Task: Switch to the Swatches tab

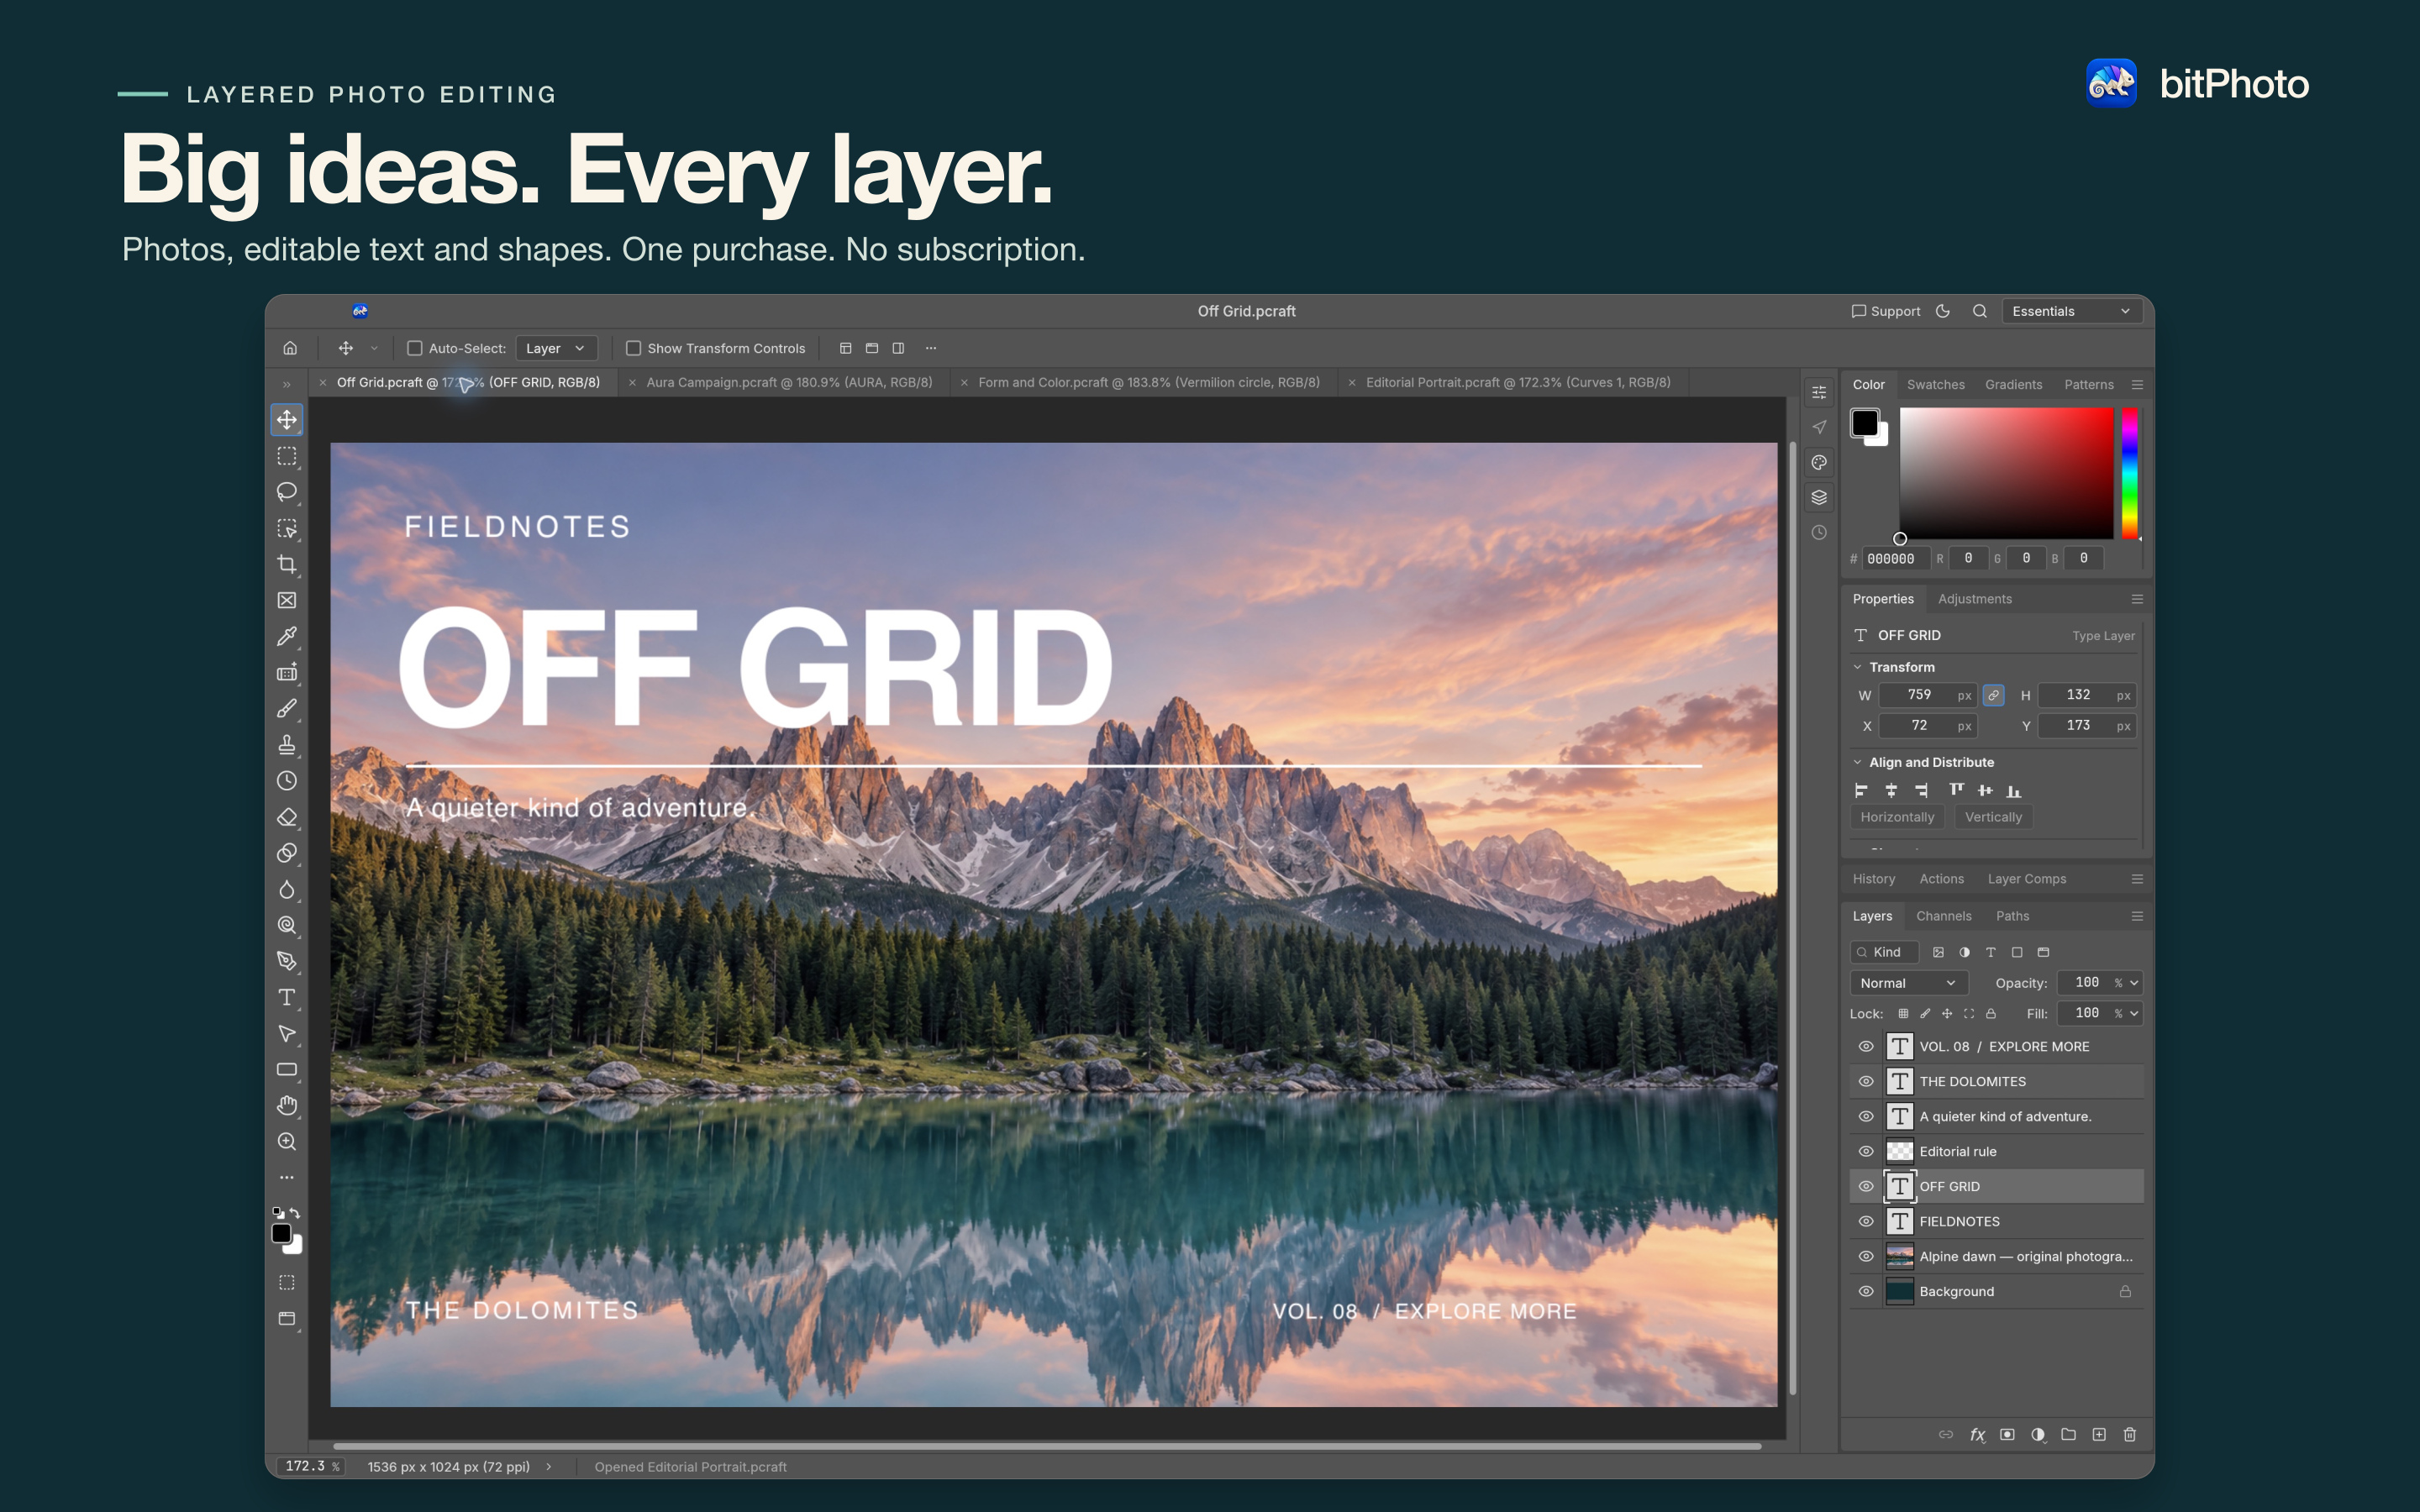Action: pyautogui.click(x=1935, y=384)
